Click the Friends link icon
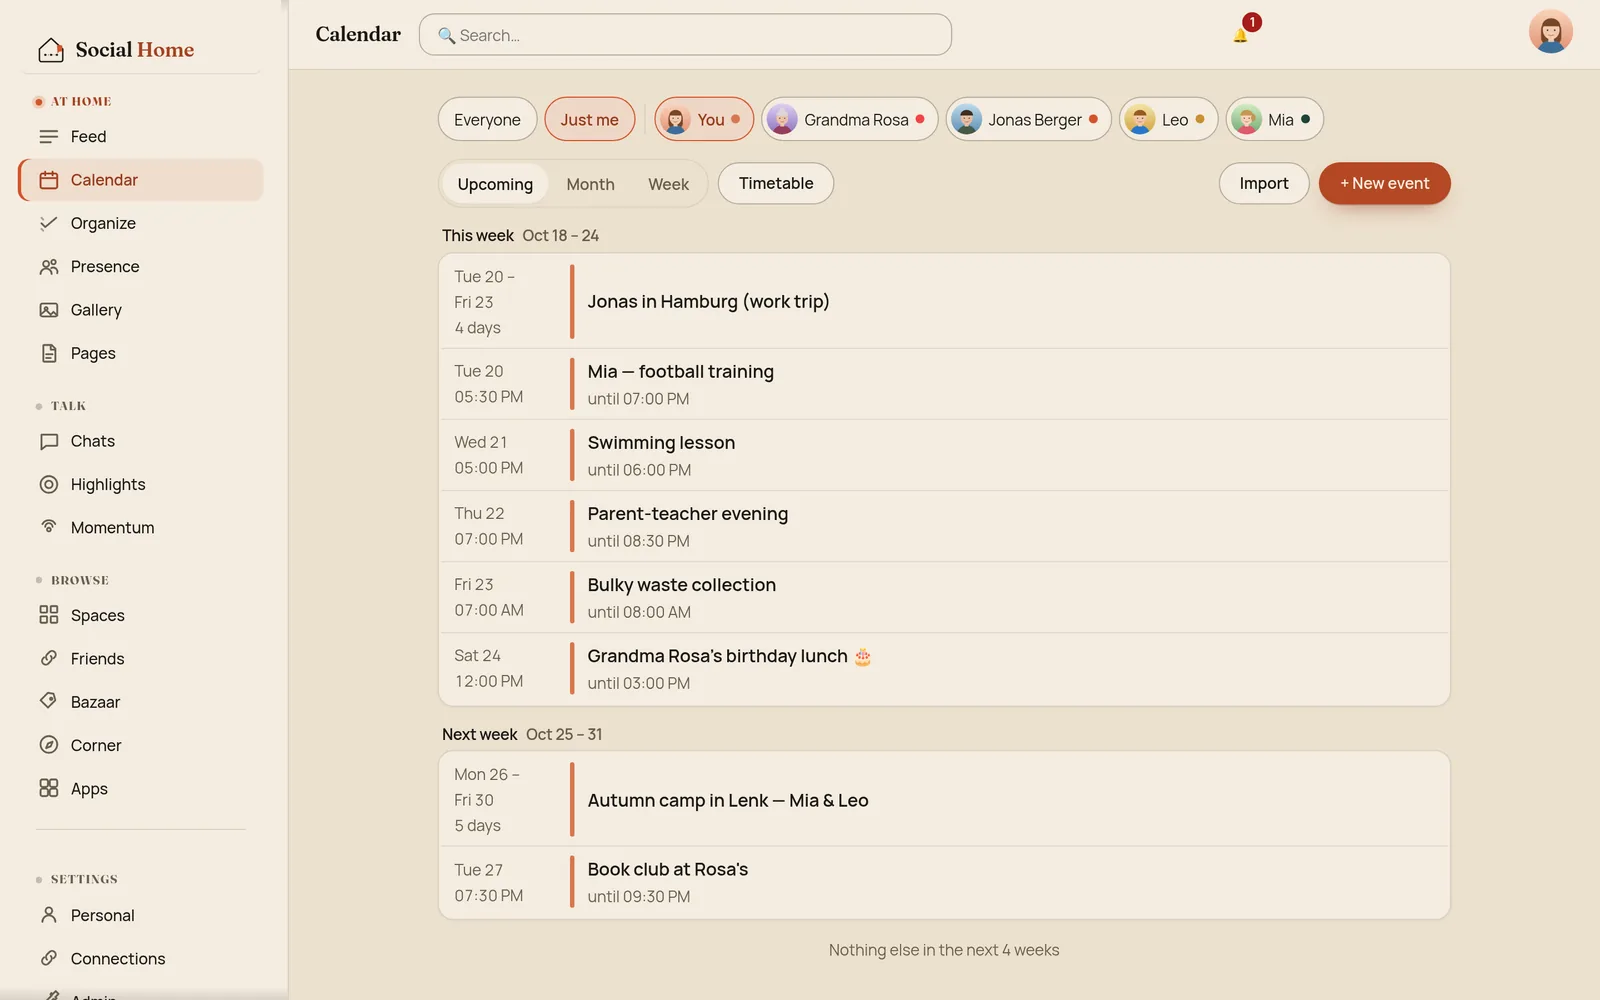1600x1000 pixels. [49, 658]
